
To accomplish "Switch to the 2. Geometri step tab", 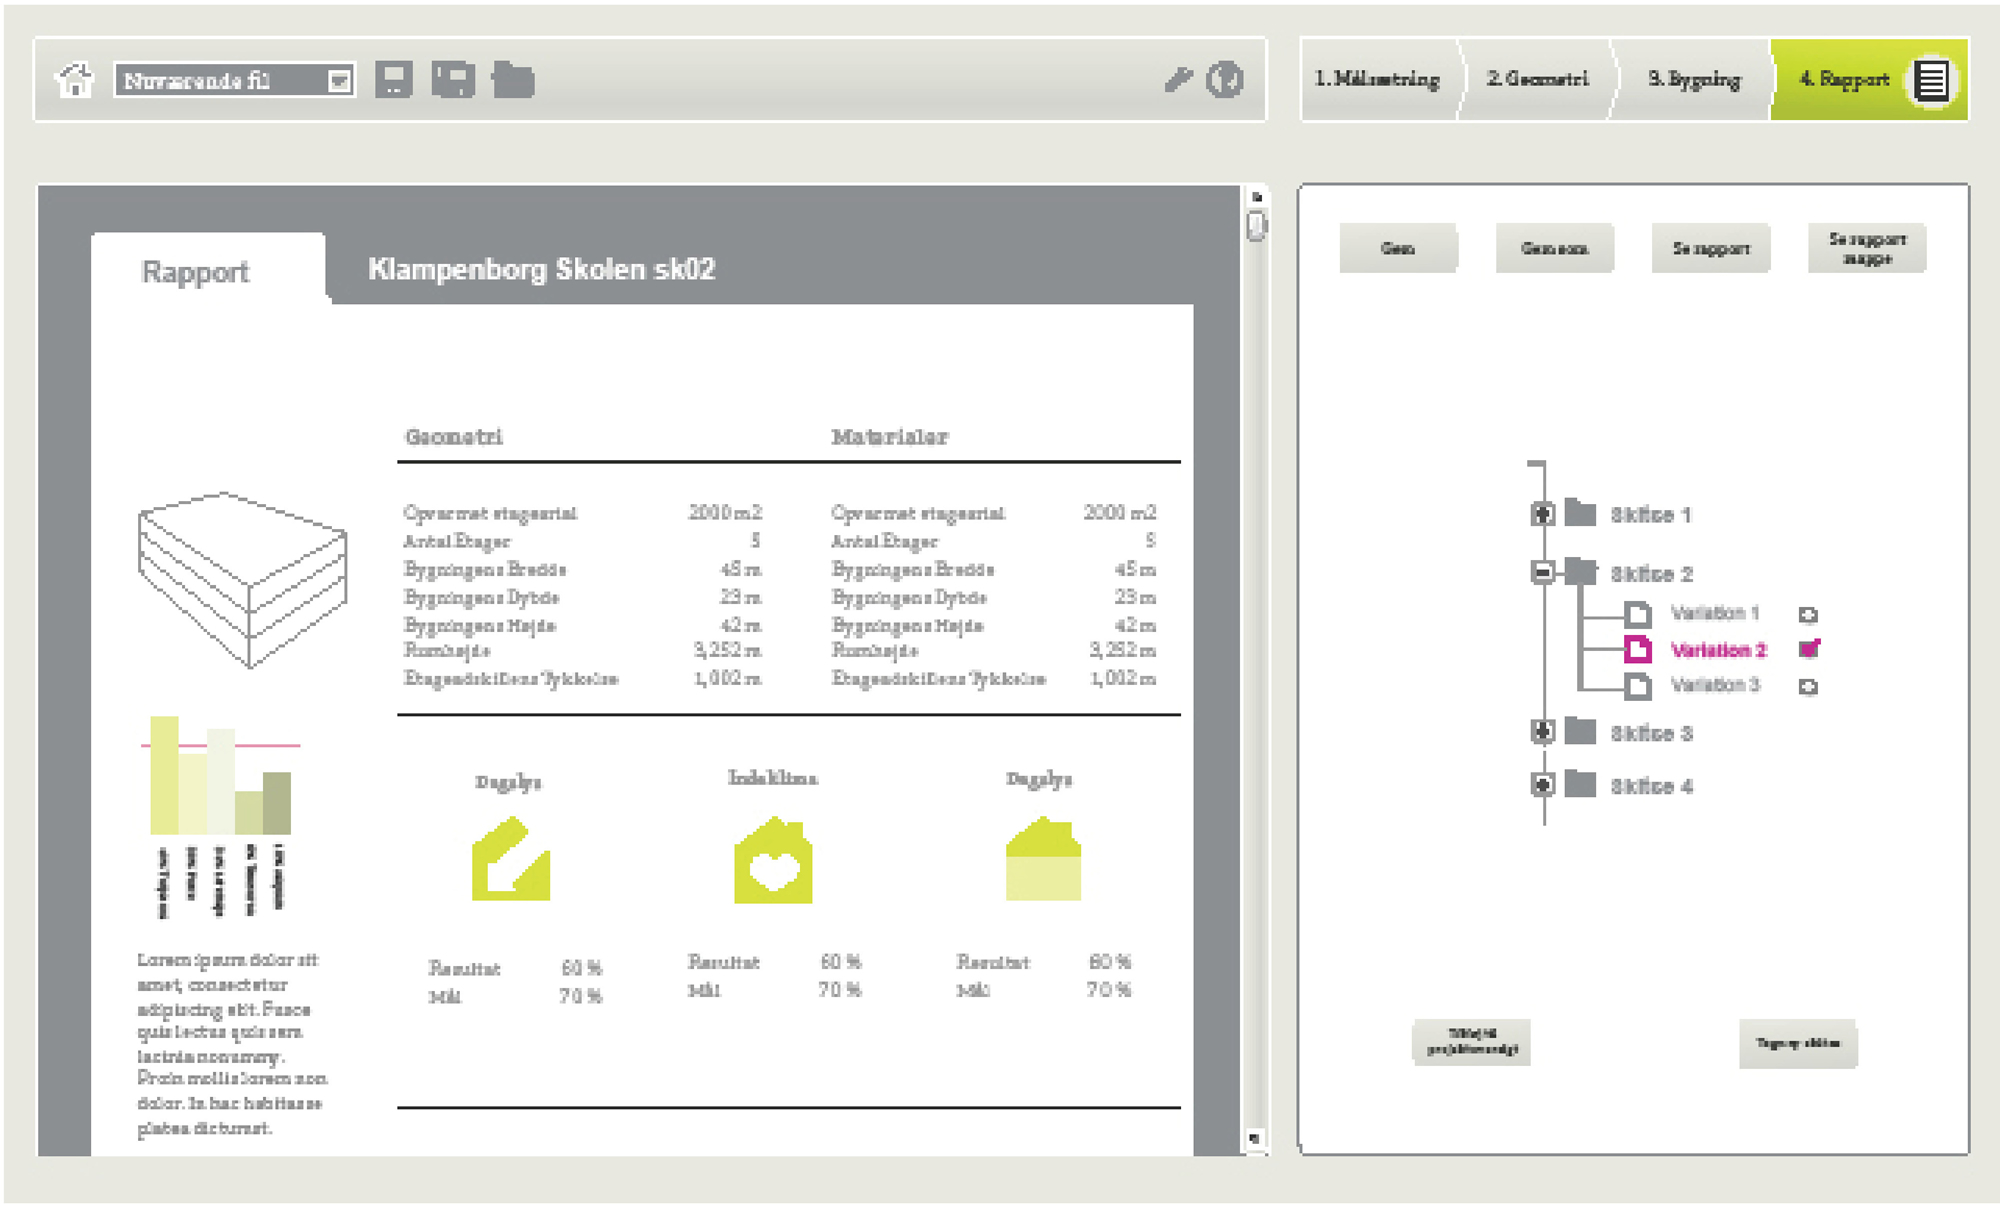I will click(x=1537, y=80).
